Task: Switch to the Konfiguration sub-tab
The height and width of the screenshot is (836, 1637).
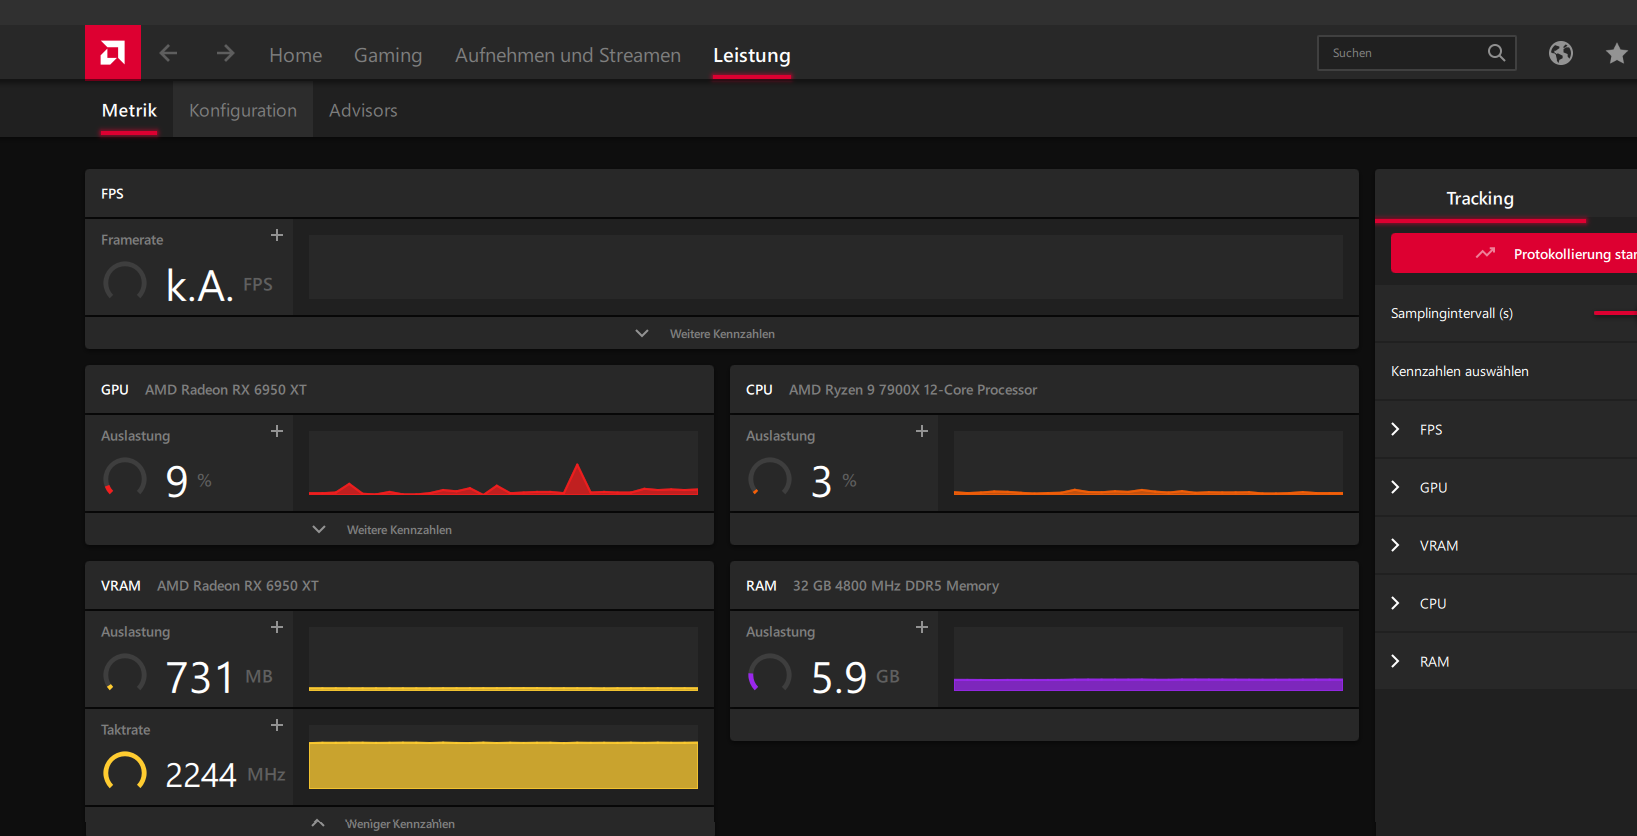Action: point(243,110)
